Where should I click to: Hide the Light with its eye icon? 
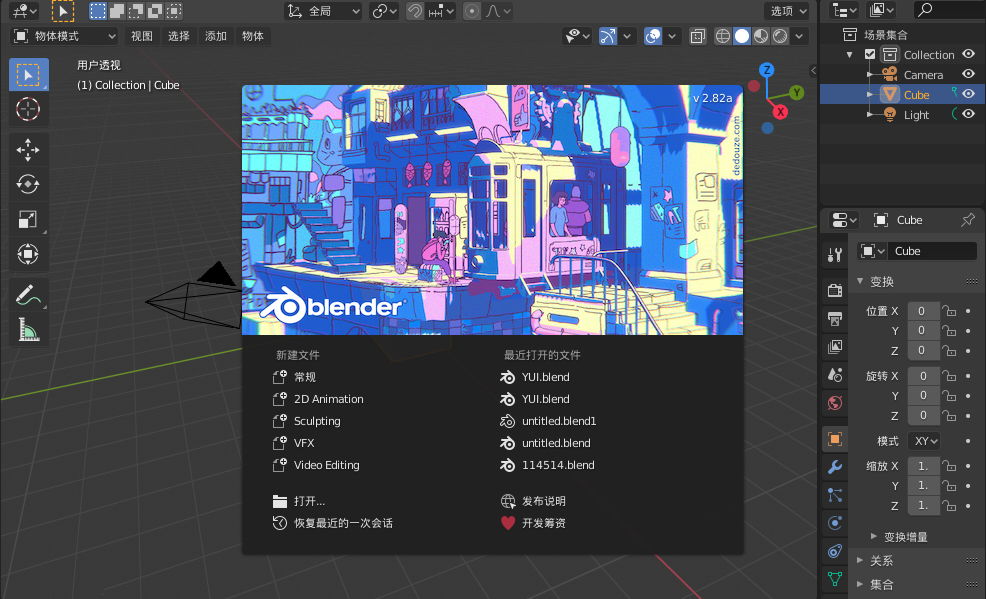[968, 114]
